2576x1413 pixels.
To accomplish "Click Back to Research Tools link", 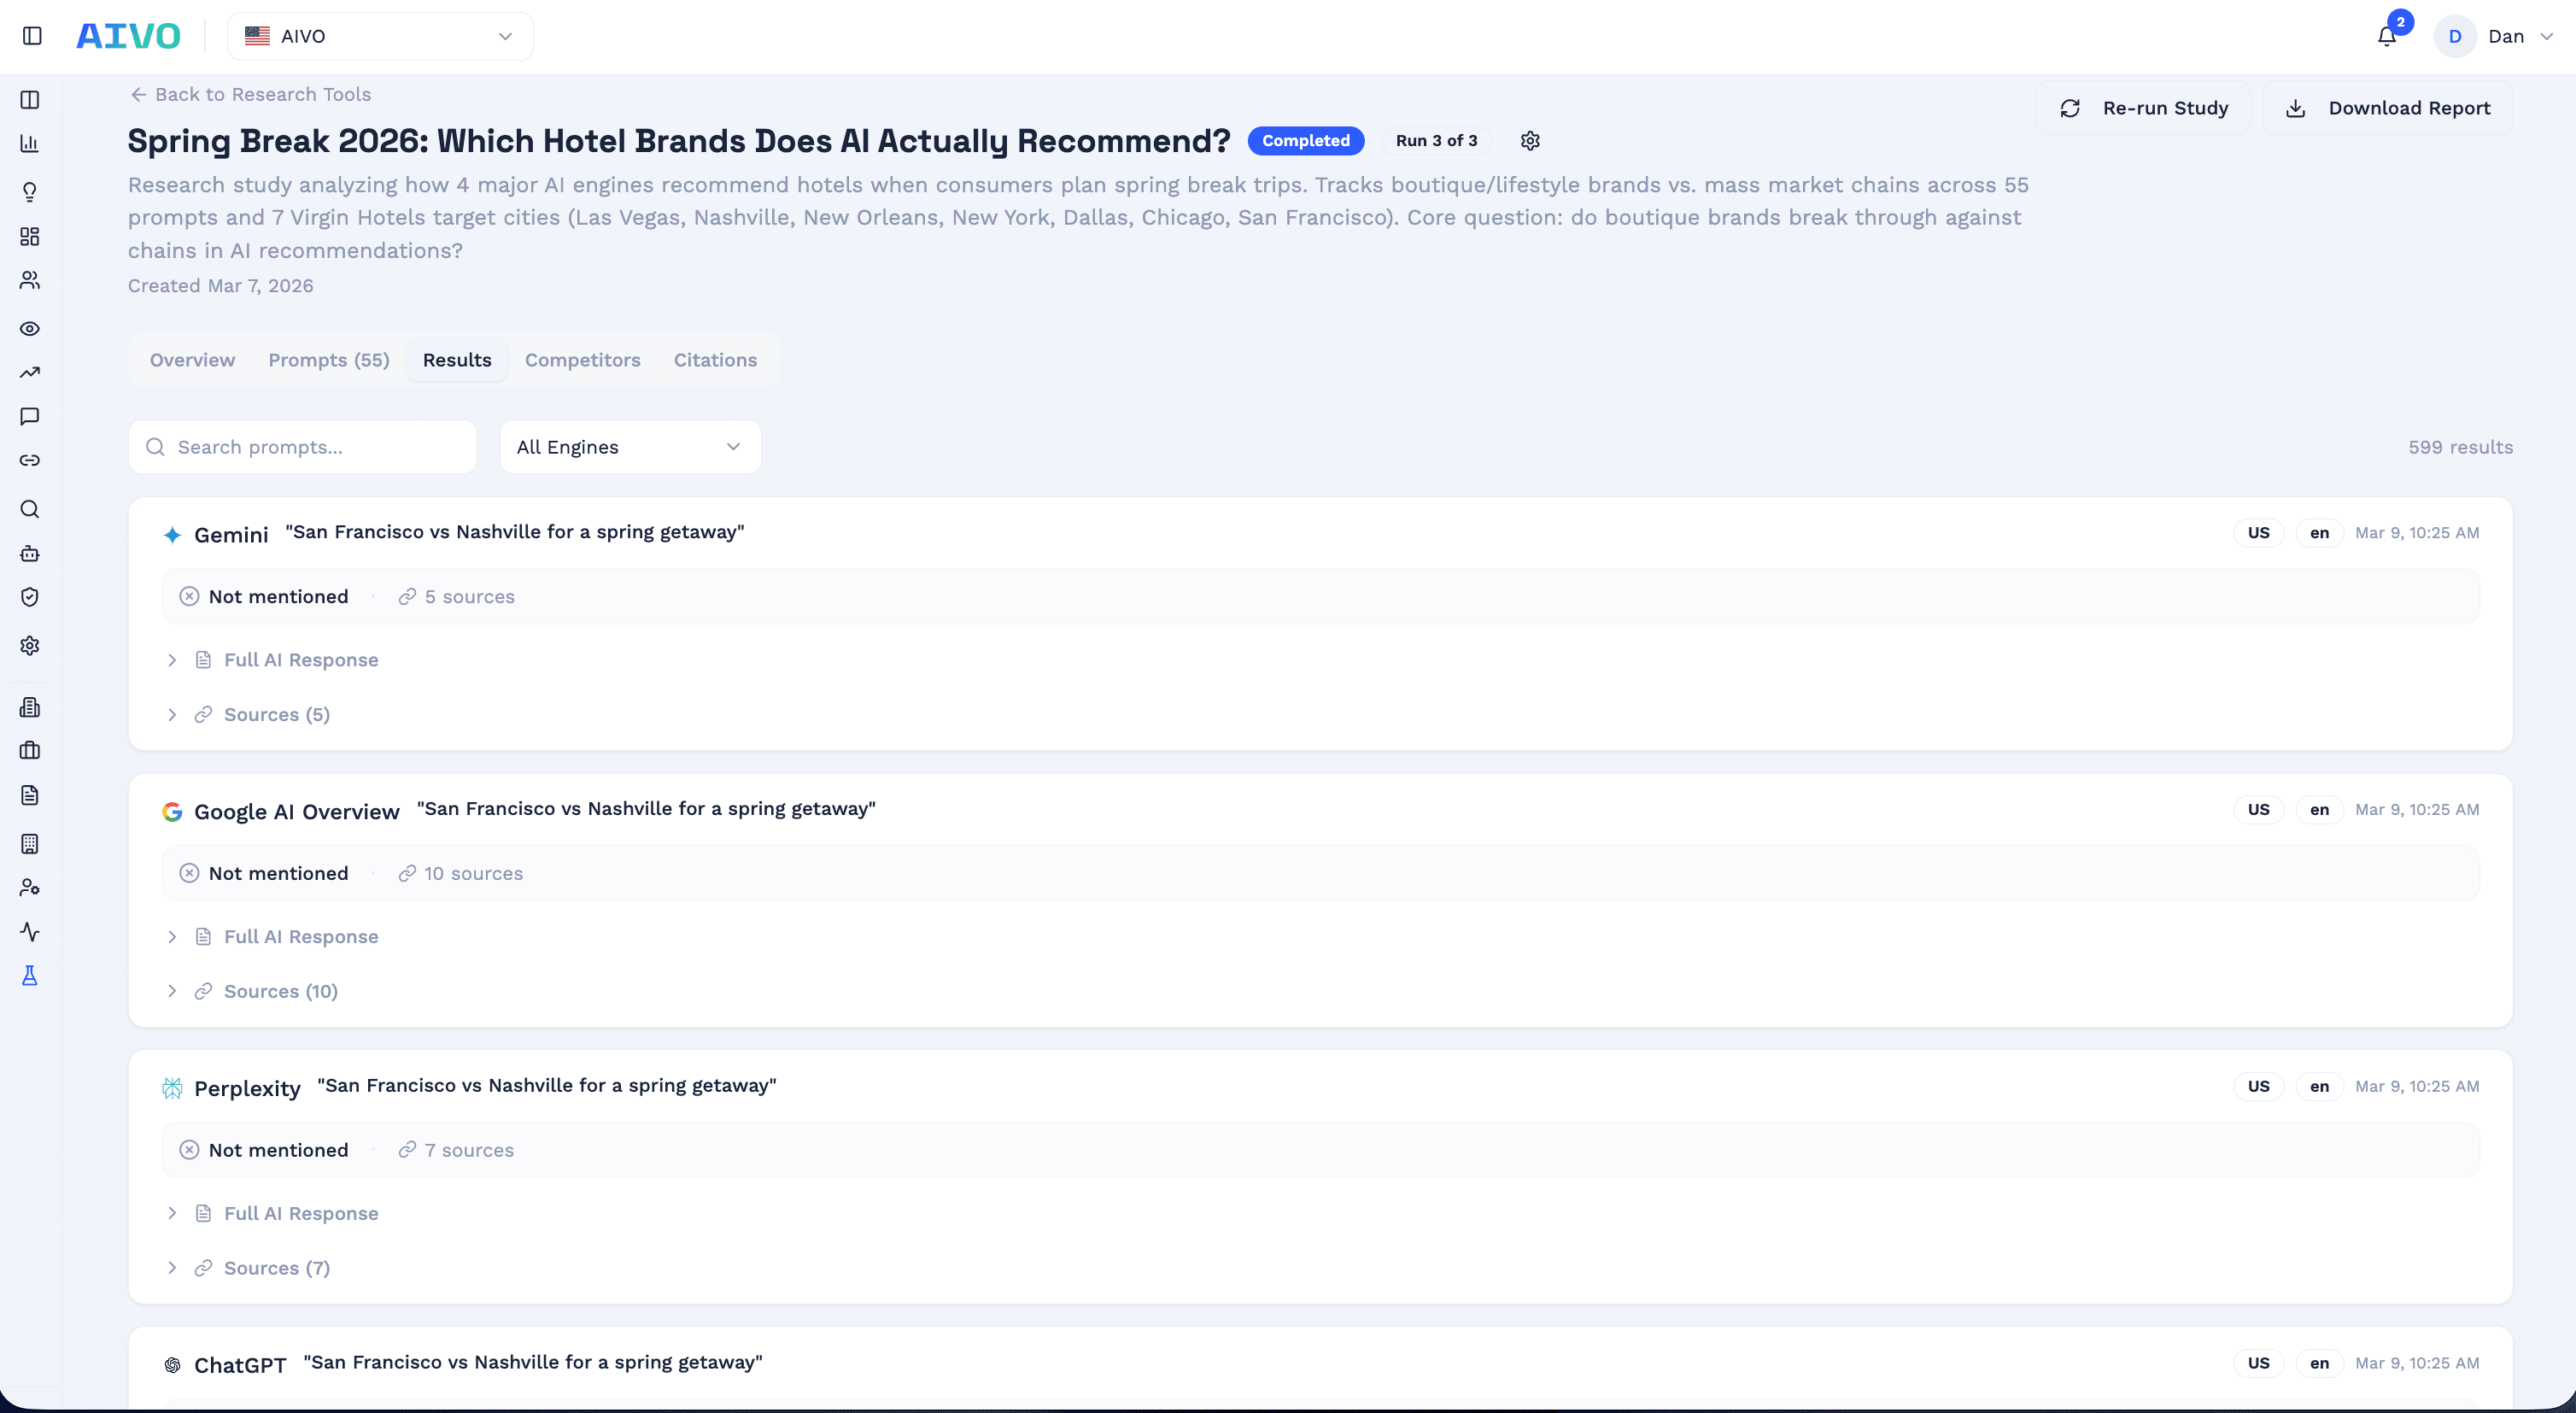I will point(249,93).
